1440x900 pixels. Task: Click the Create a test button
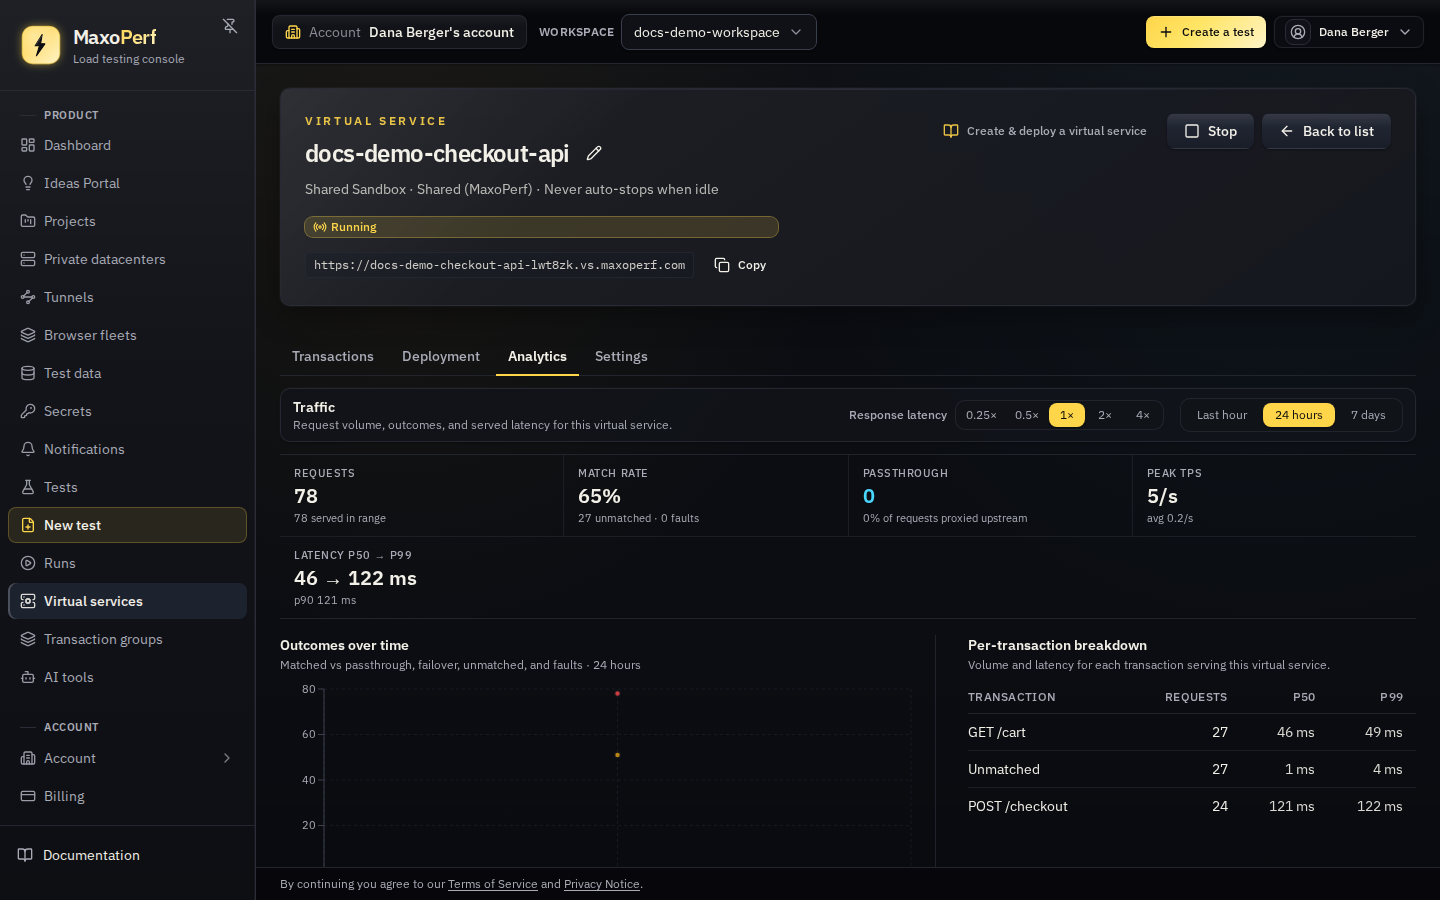1206,32
